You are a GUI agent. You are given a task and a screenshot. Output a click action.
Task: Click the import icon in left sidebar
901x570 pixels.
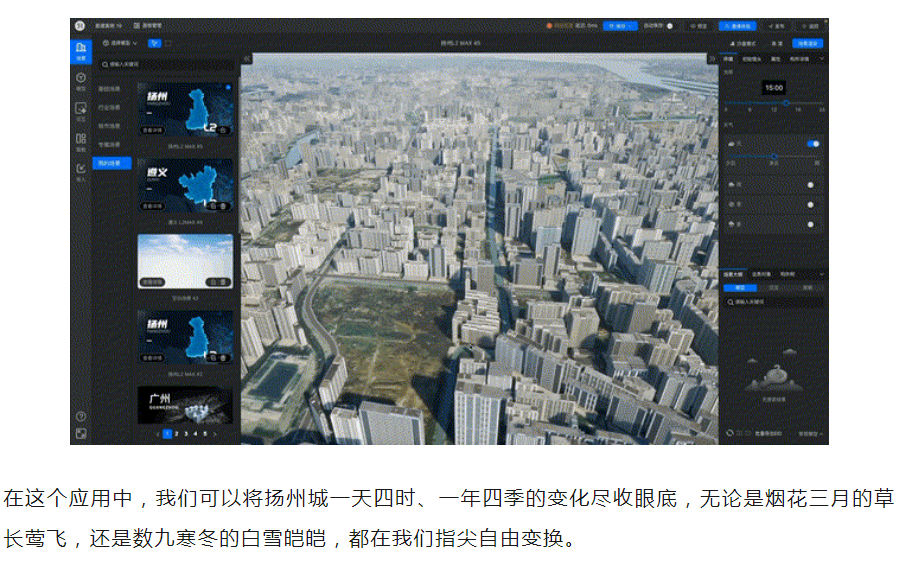(x=80, y=169)
